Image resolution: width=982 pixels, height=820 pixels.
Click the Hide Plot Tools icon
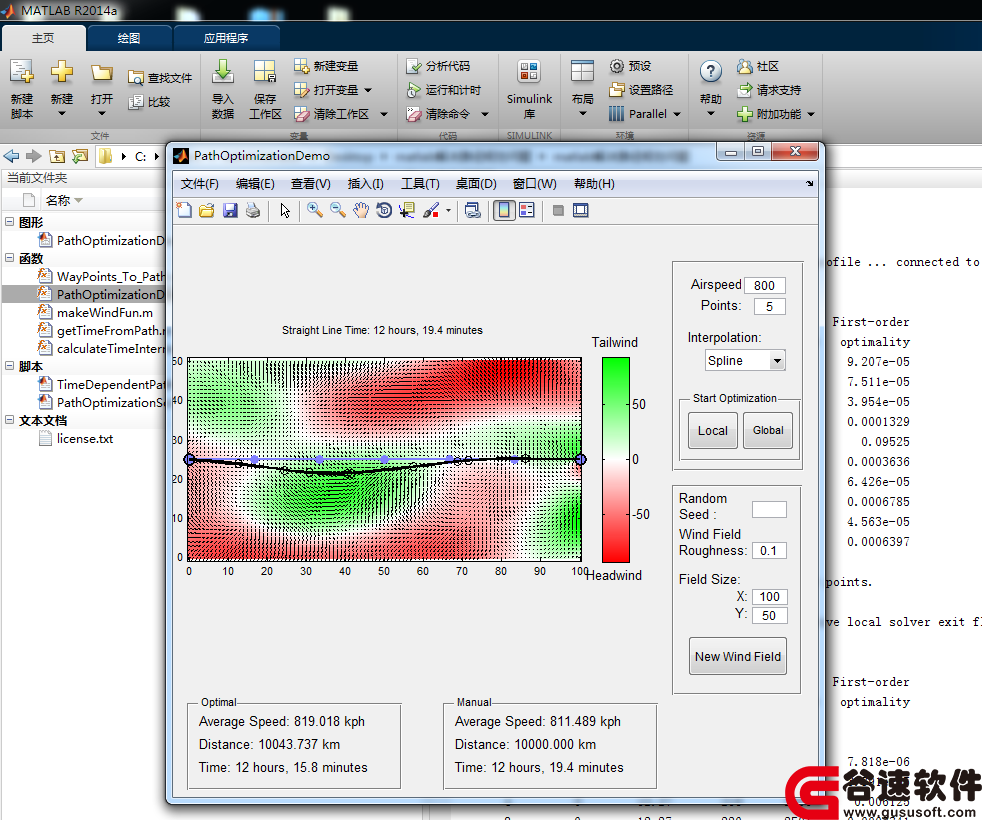tap(558, 210)
